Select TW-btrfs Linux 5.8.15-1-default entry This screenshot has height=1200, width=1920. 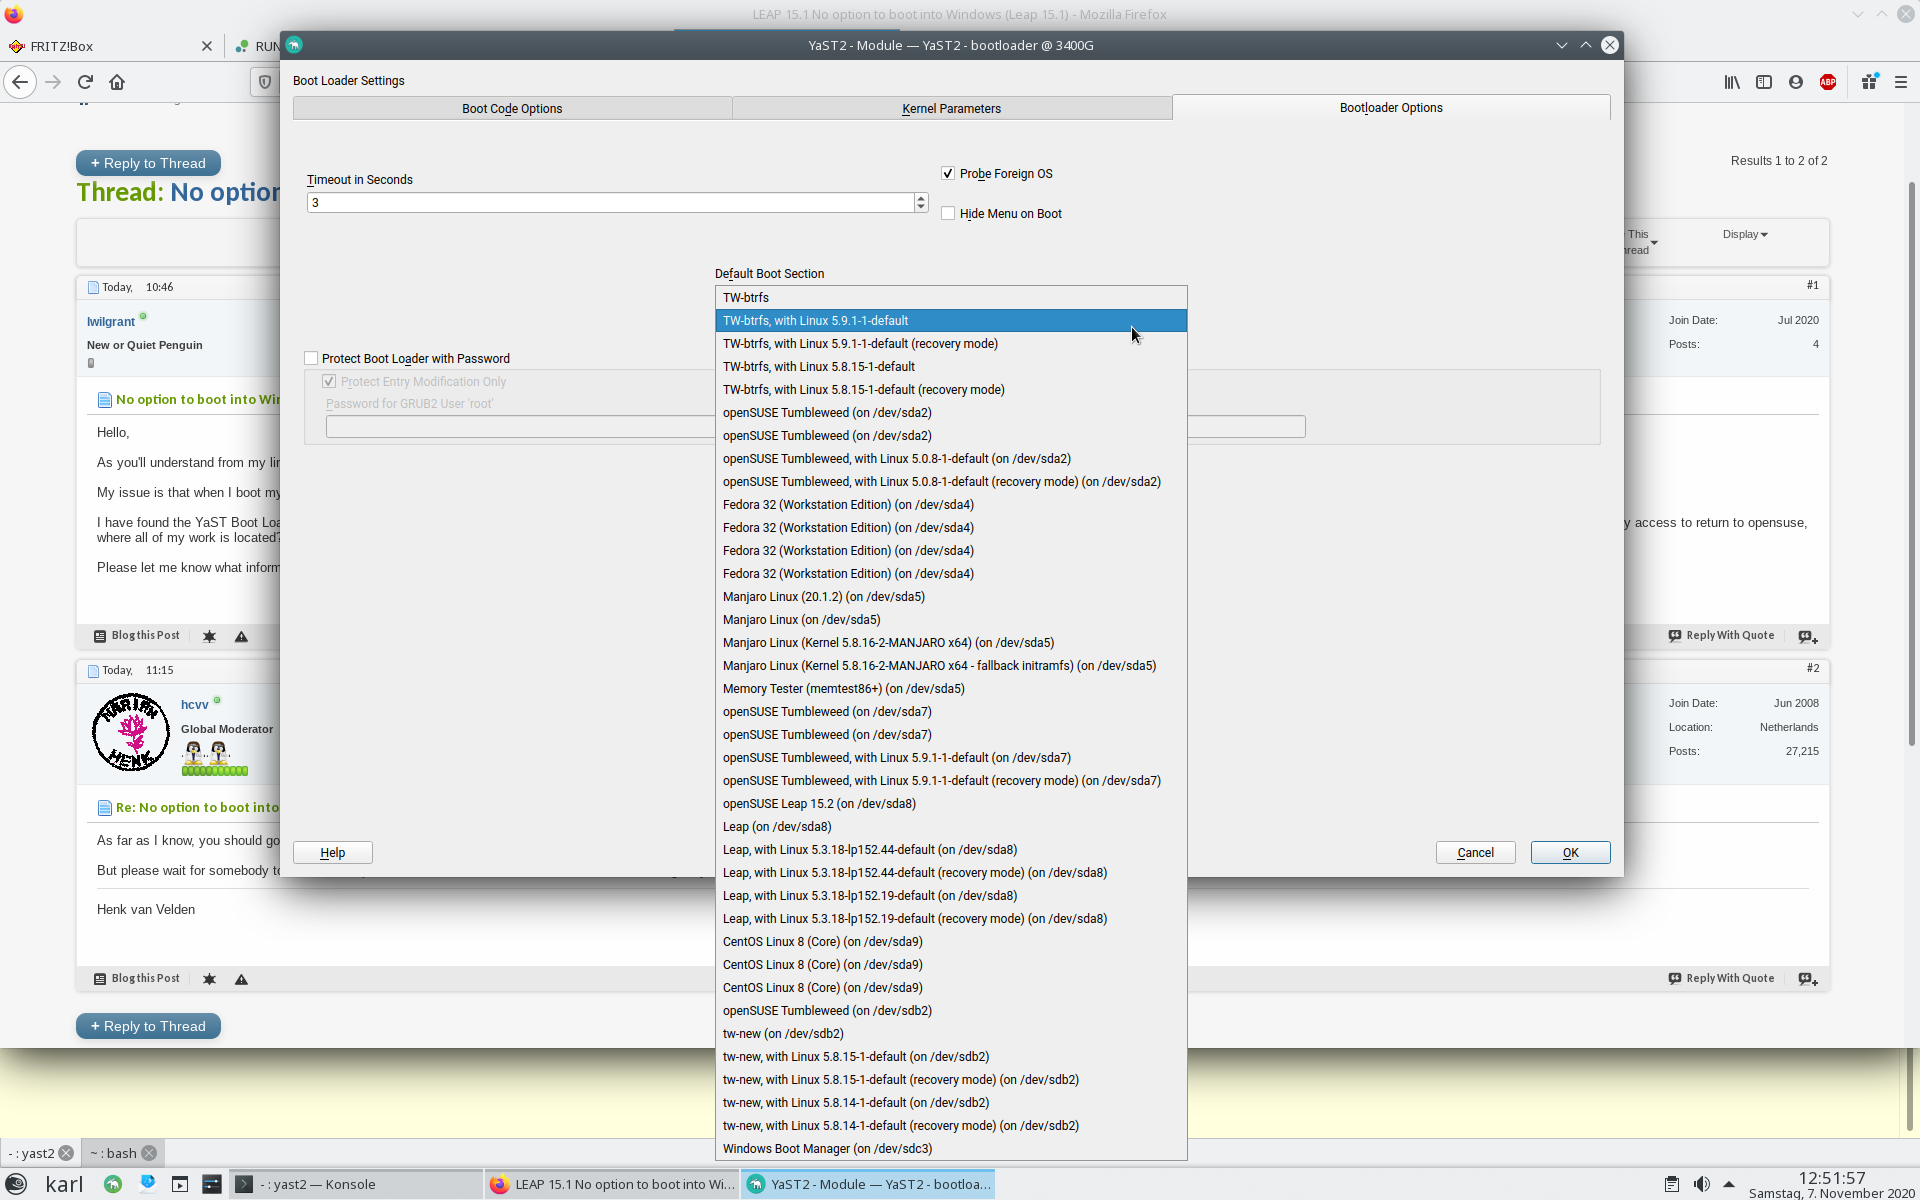coord(951,367)
